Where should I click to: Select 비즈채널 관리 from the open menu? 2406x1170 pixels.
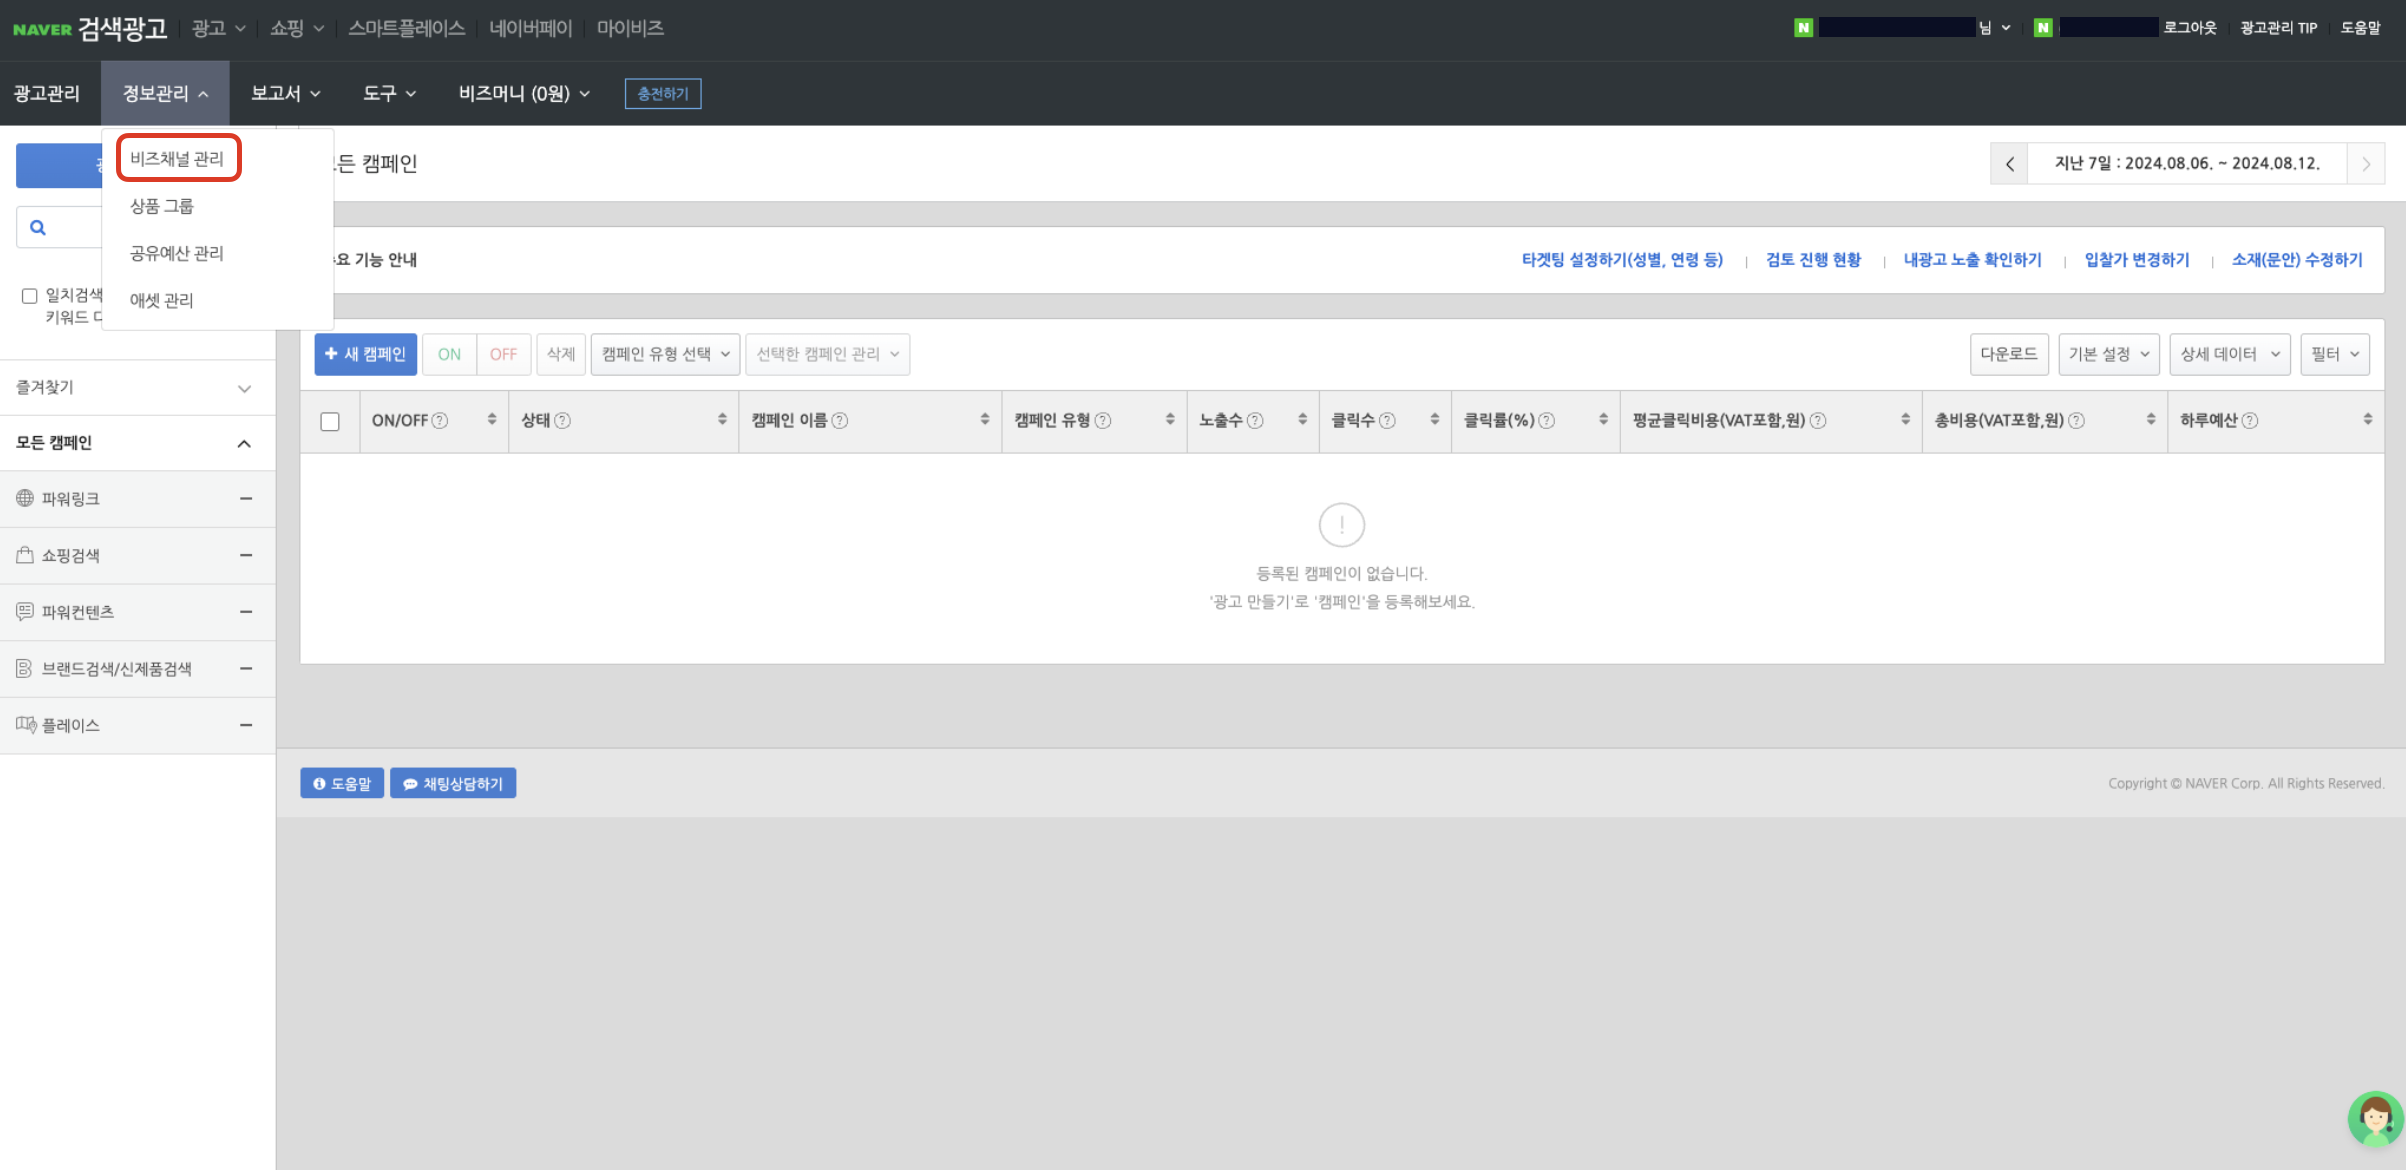point(178,158)
